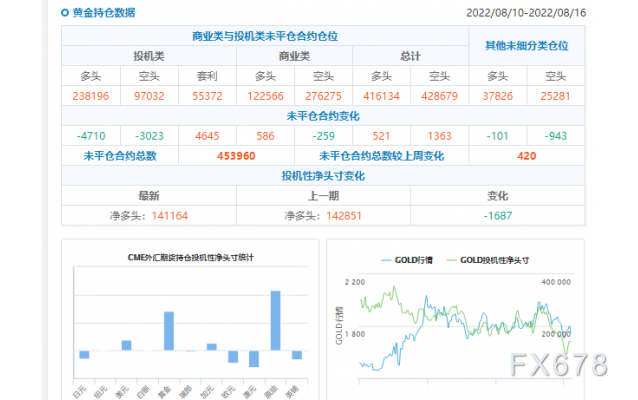Click the 未平仓合约总数 label
638x400 pixels.
tap(120, 156)
